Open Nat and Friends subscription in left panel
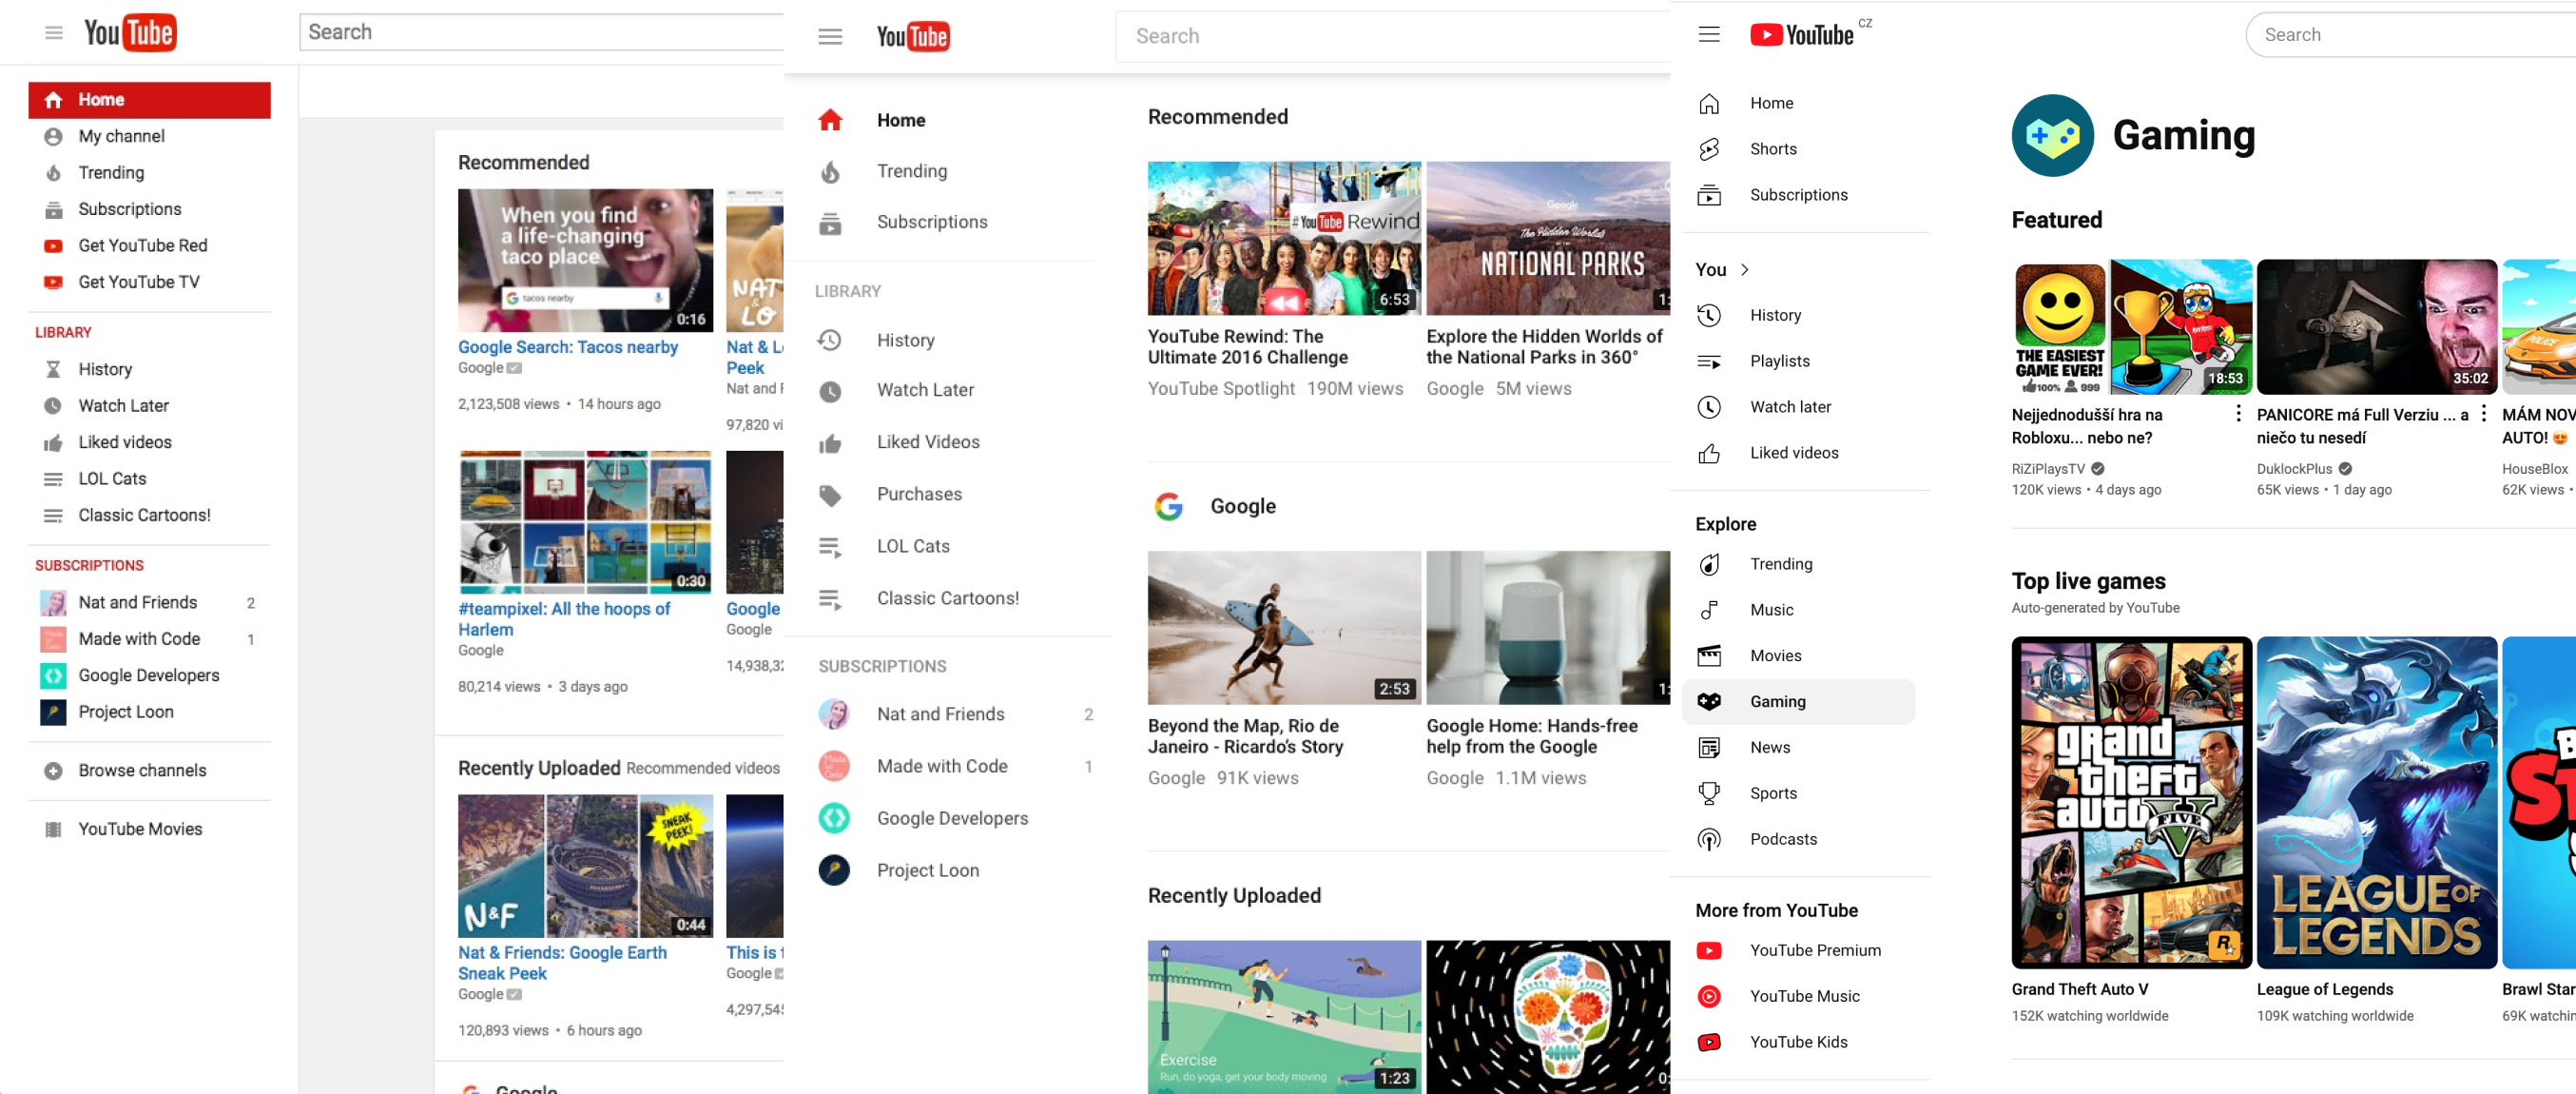 tap(149, 603)
